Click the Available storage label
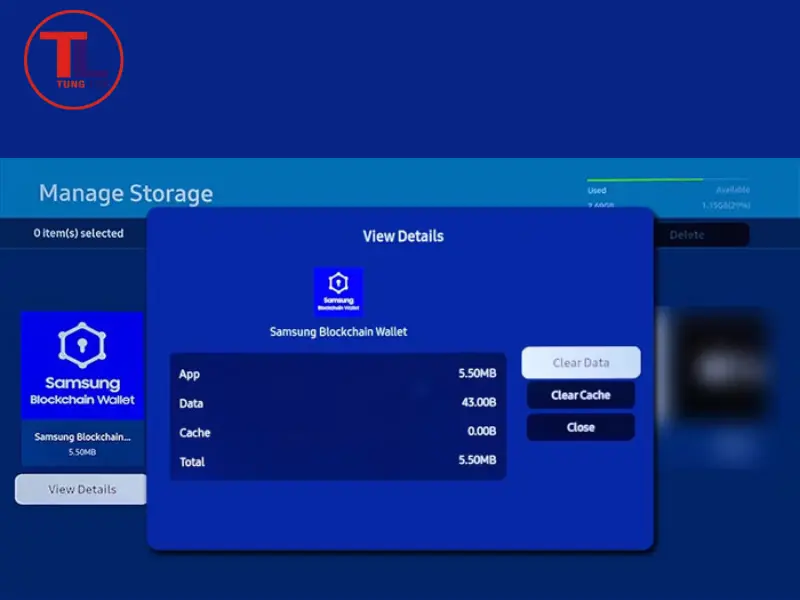The image size is (800, 600). [732, 190]
